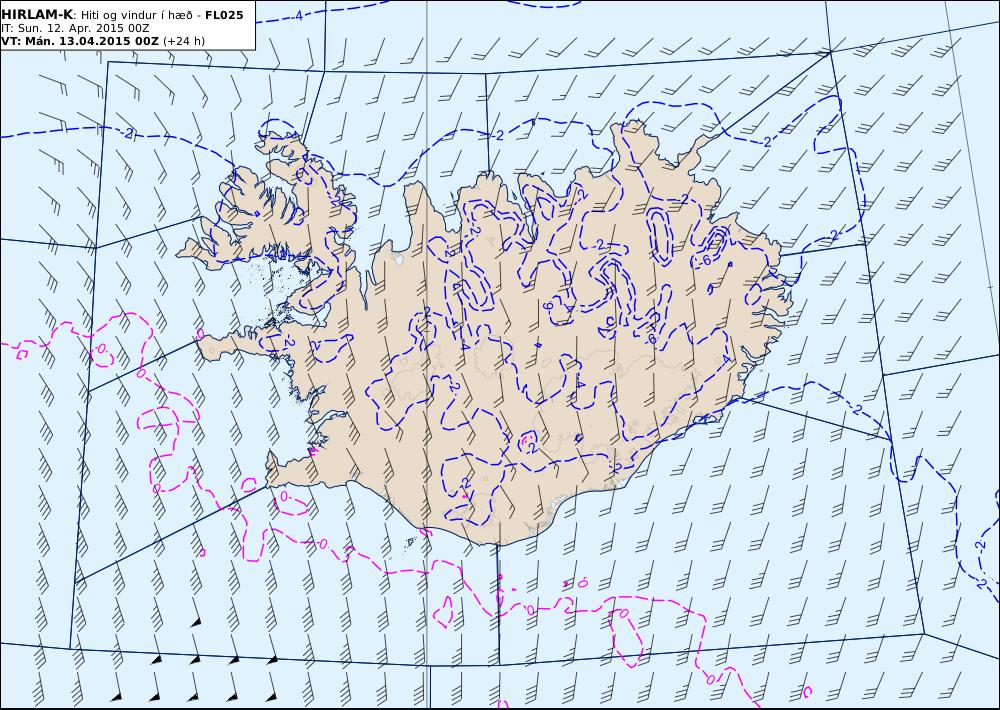1000x710 pixels.
Task: Click the HIRLAM-K model name in header
Action: pos(37,15)
